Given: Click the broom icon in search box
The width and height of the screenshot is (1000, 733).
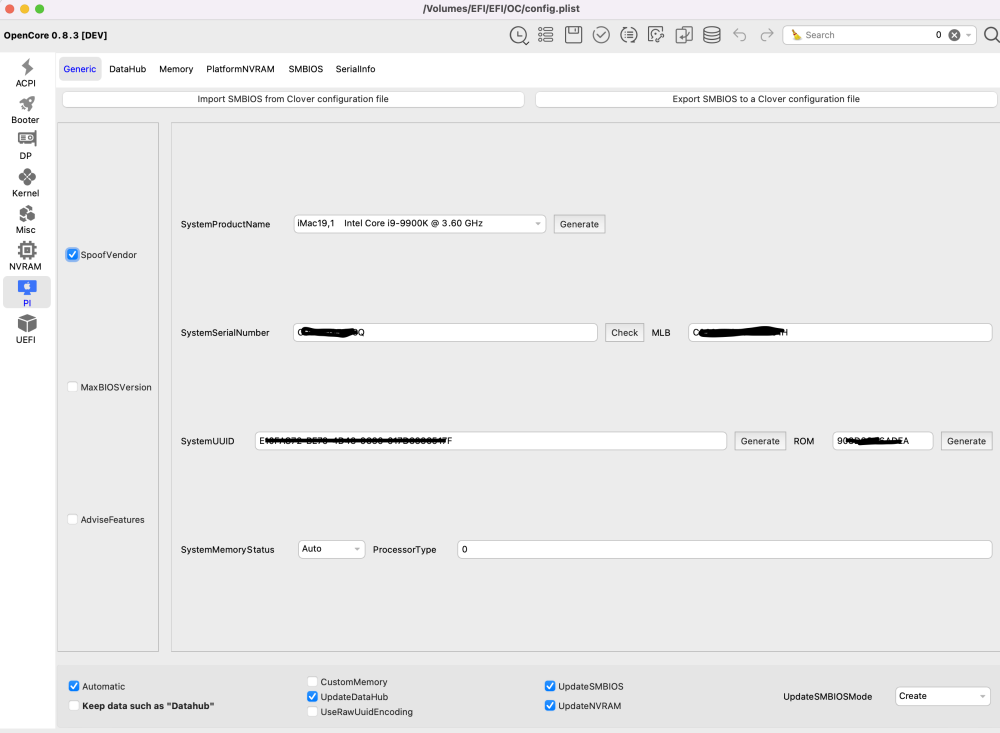Looking at the screenshot, I should 796,35.
